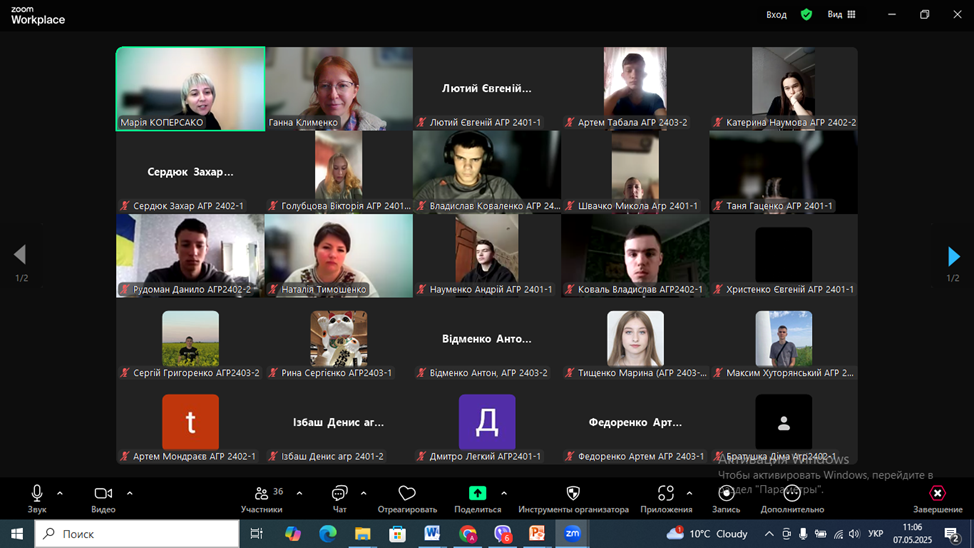Click muted mic icon on Рудоман Данило tile
This screenshot has width=974, height=548.
tap(125, 290)
